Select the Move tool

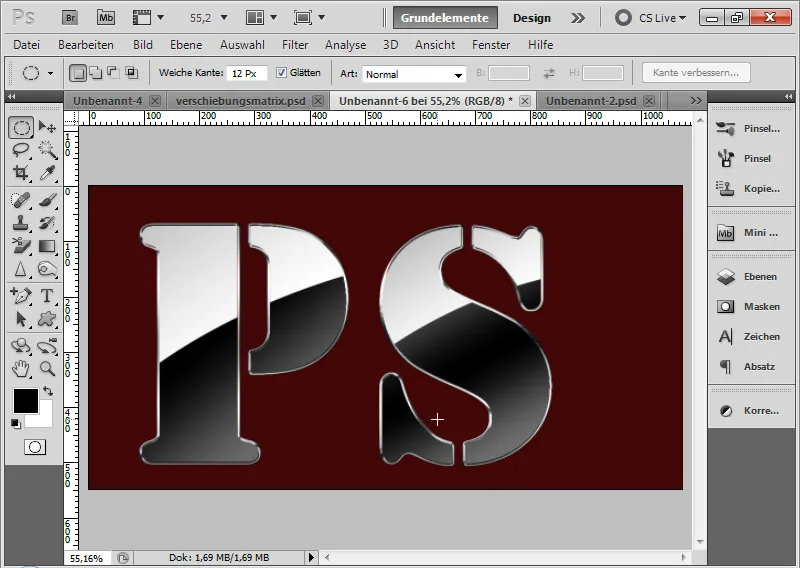tap(47, 127)
